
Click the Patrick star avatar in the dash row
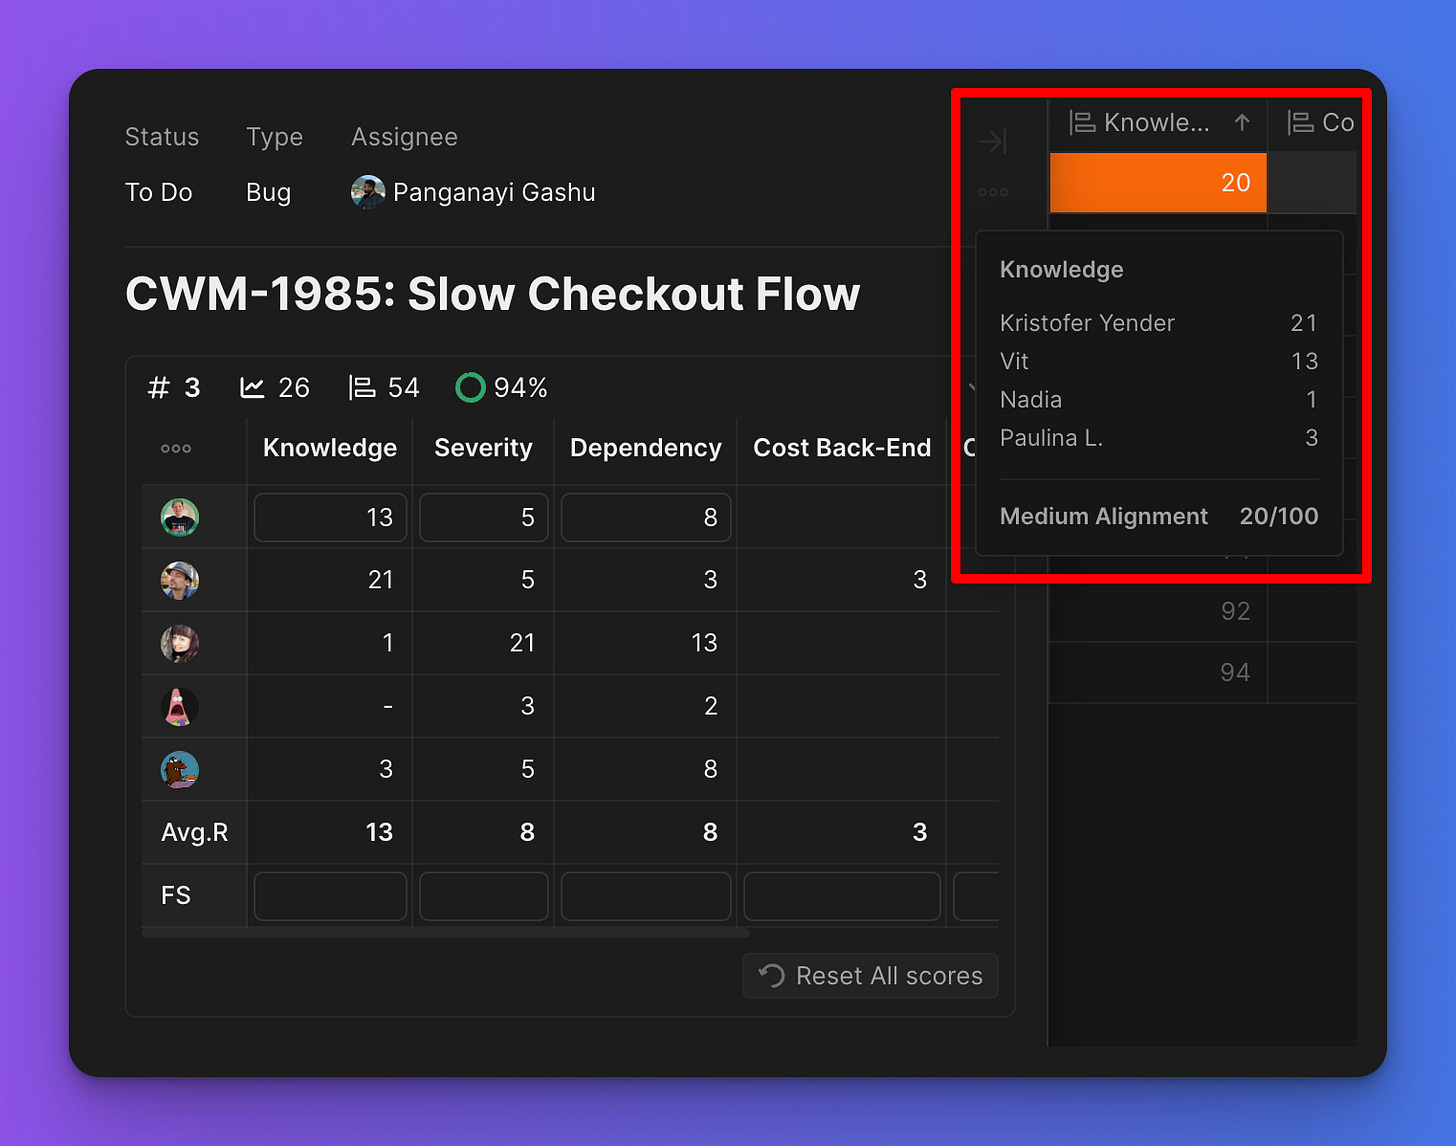pyautogui.click(x=180, y=706)
